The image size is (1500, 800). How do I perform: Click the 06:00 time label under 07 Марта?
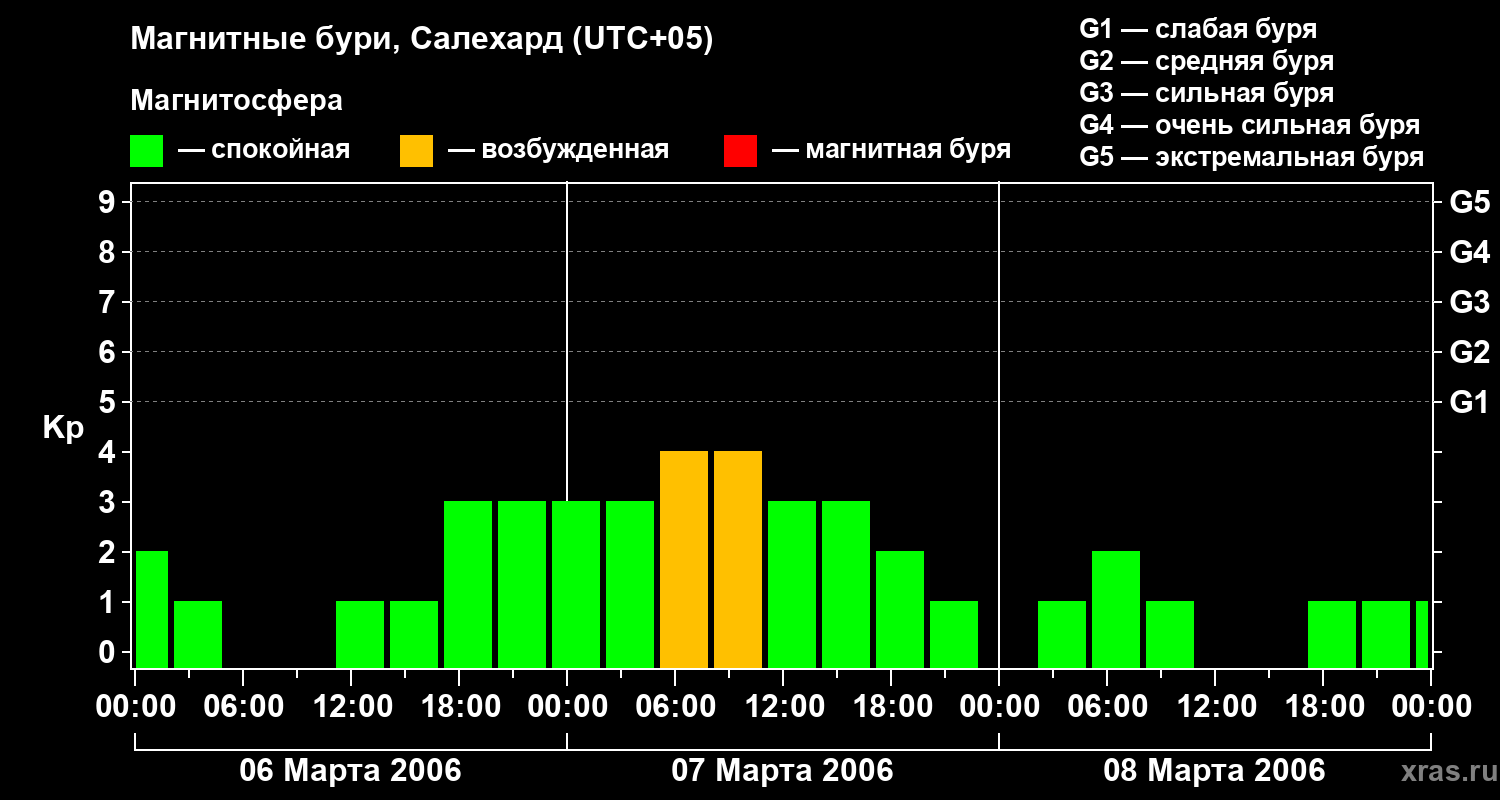(674, 707)
